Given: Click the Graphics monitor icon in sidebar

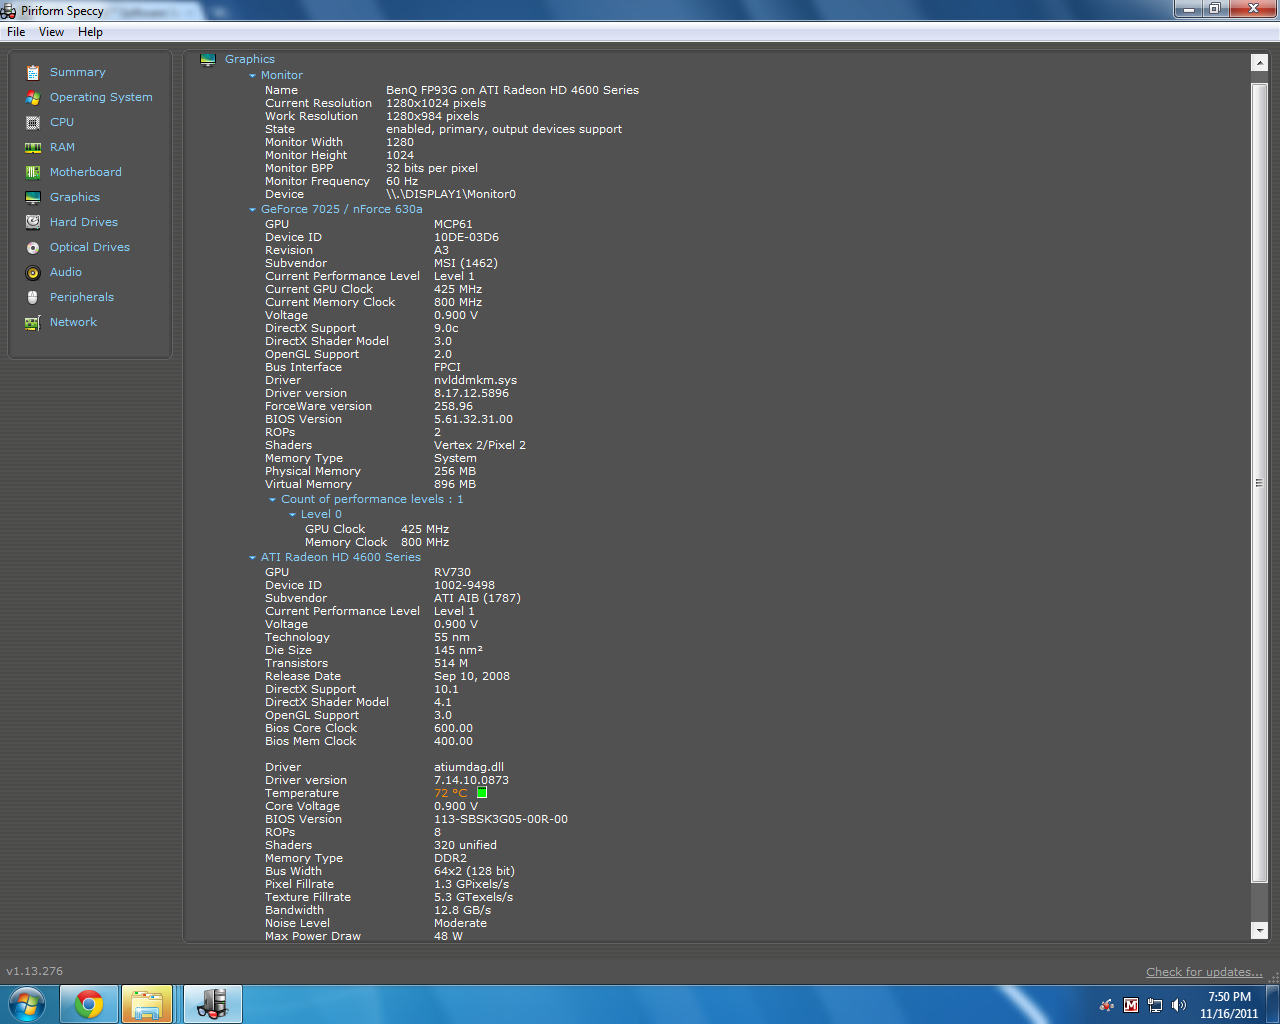Looking at the screenshot, I should point(33,197).
